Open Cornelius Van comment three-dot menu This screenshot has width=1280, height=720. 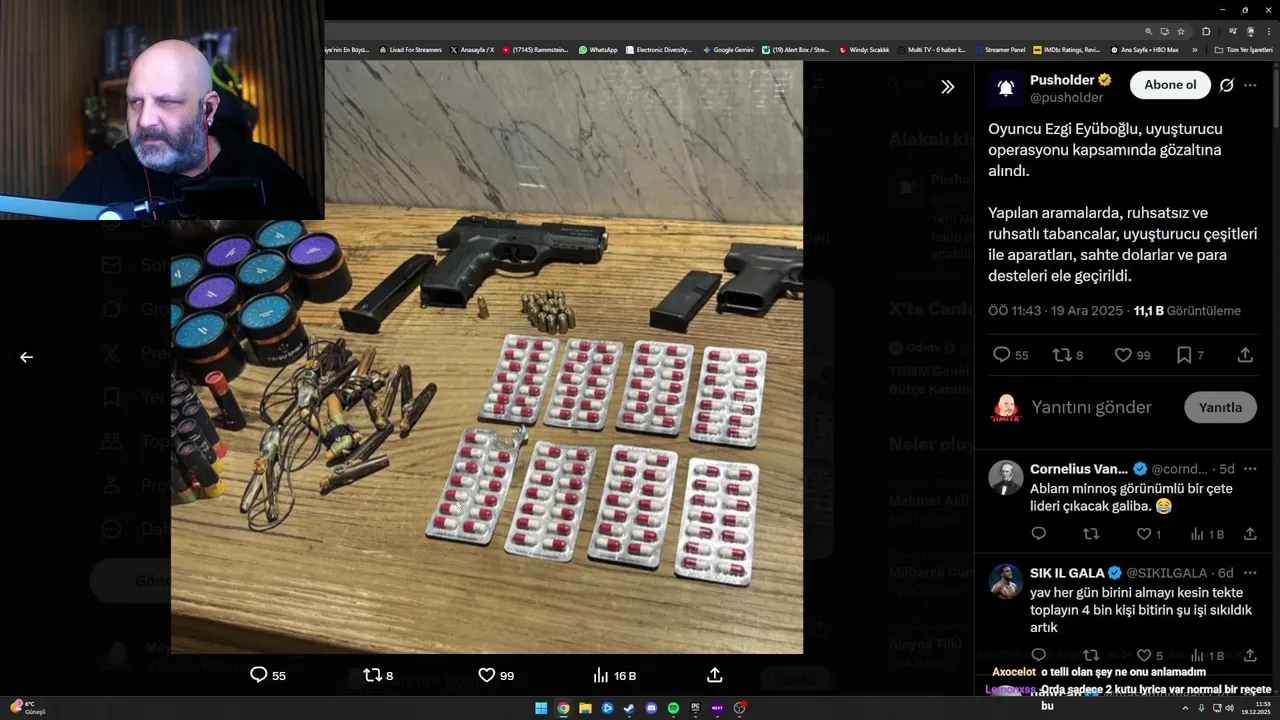[1250, 469]
